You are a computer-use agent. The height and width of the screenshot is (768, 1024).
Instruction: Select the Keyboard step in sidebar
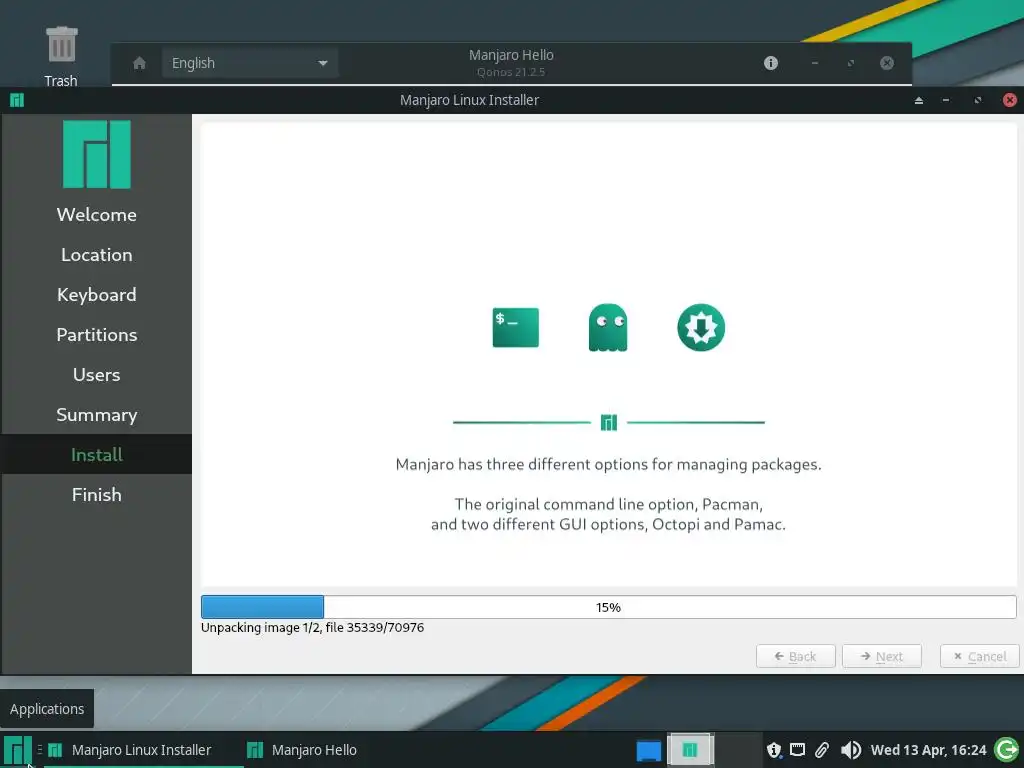click(x=97, y=295)
